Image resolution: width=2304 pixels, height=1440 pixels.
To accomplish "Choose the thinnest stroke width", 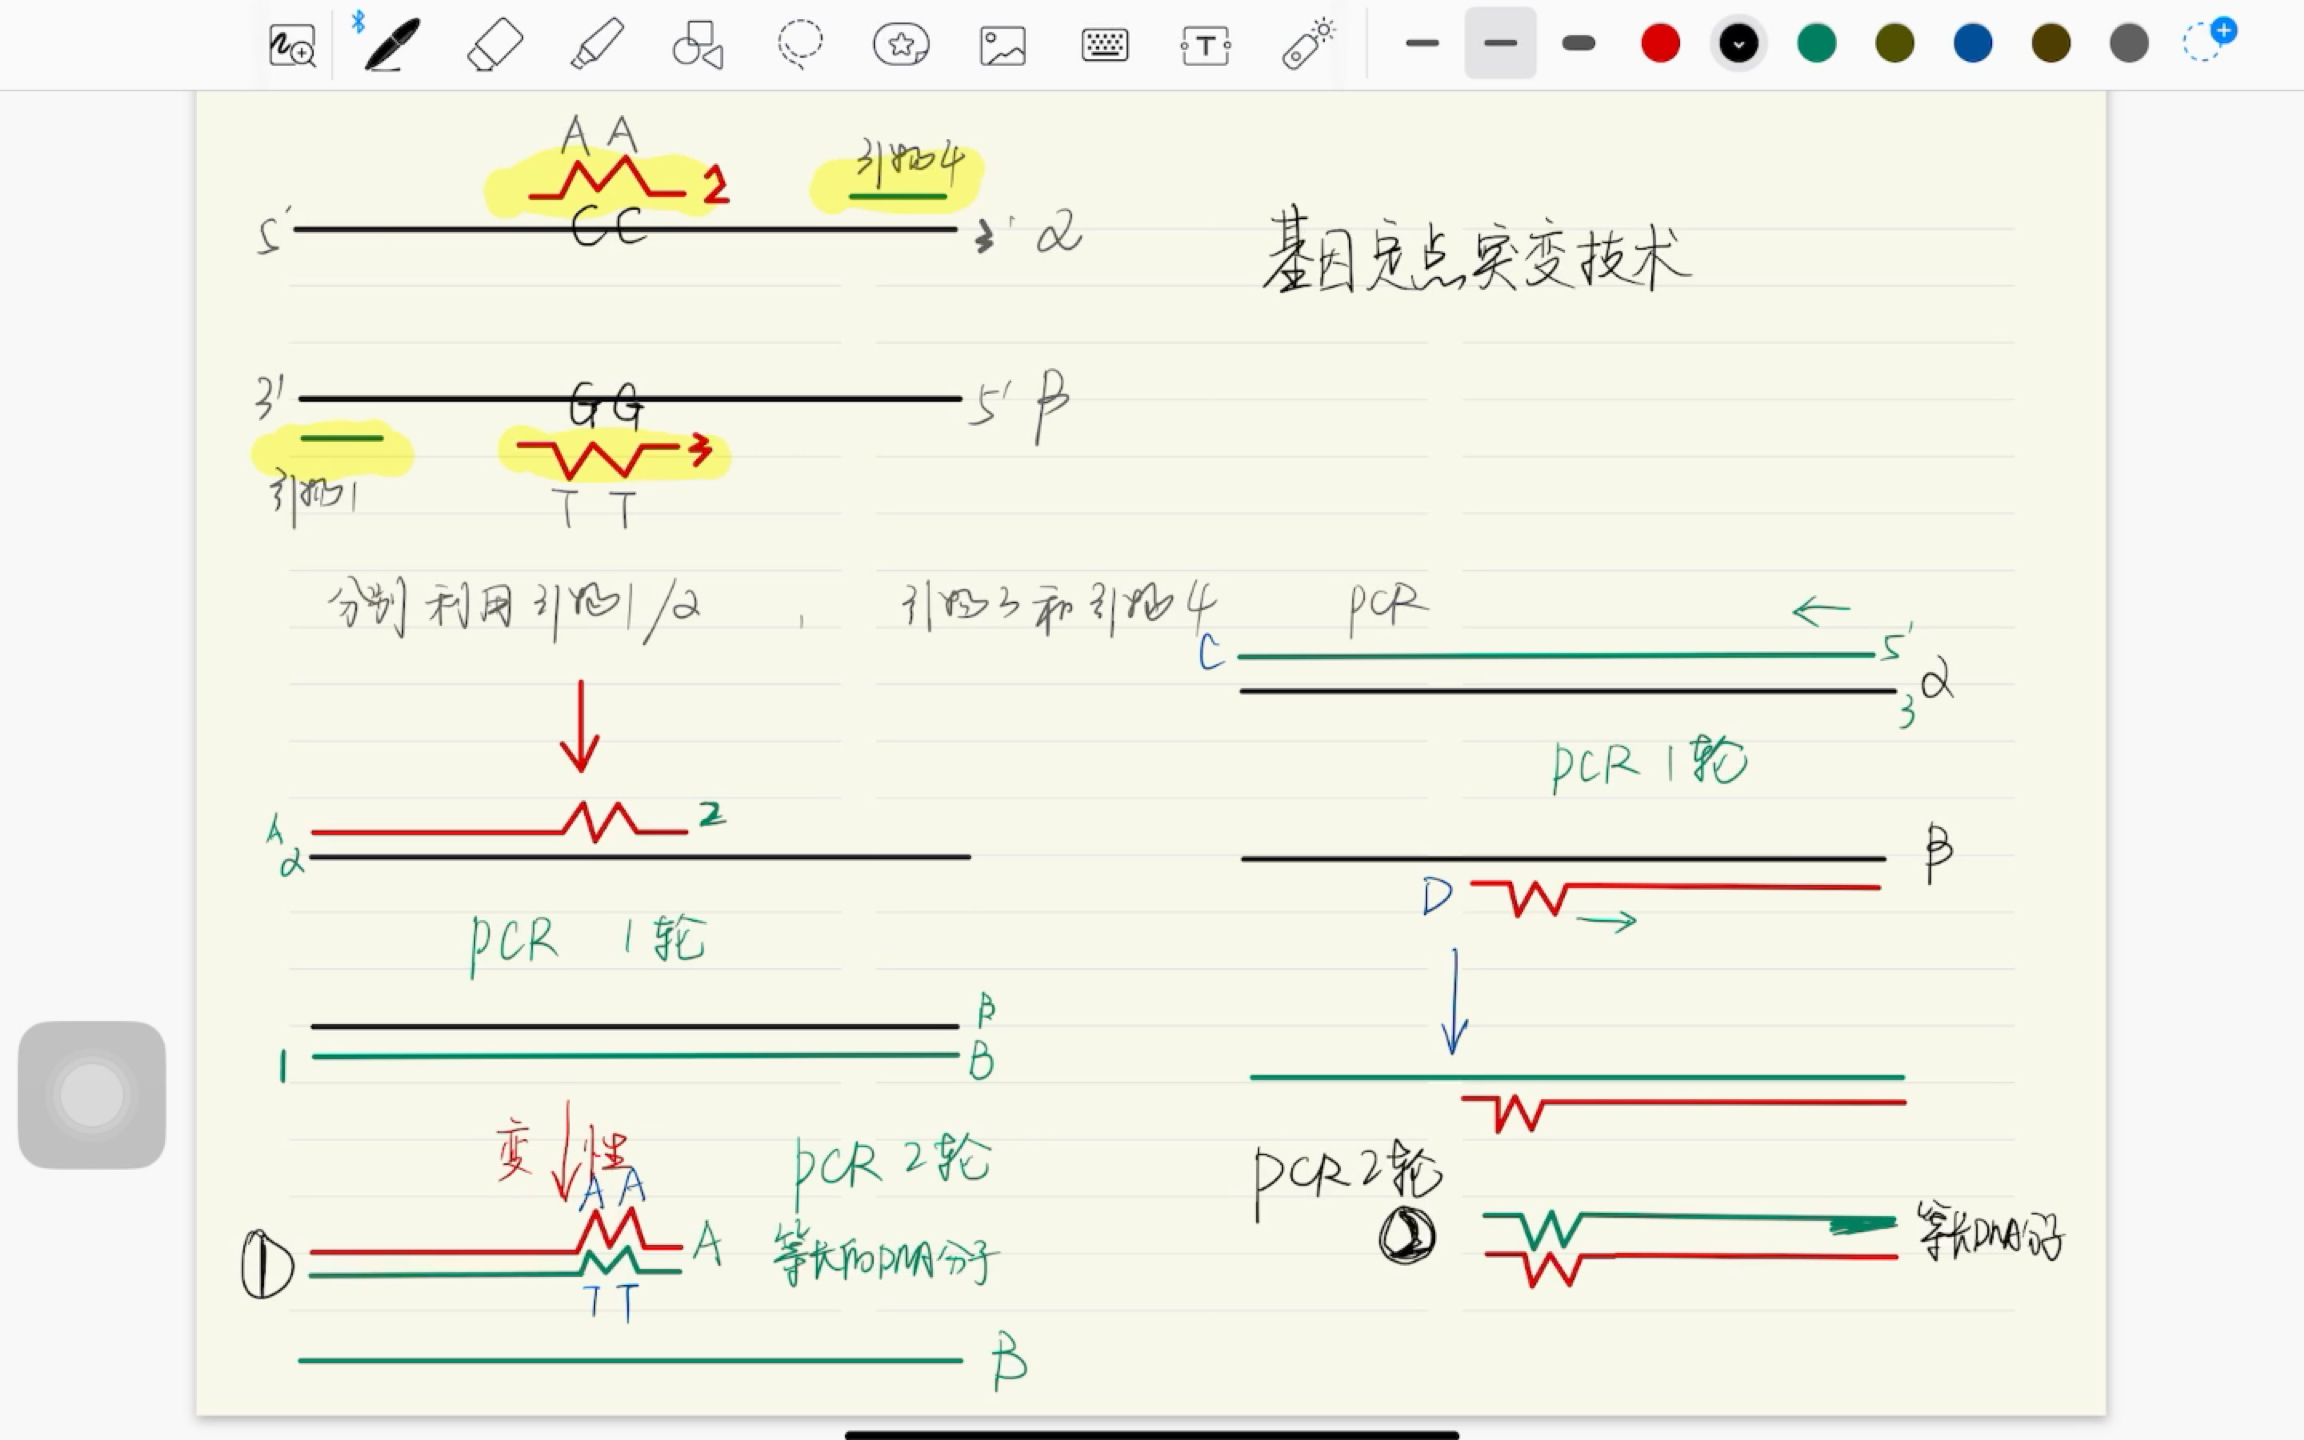I will (1422, 43).
